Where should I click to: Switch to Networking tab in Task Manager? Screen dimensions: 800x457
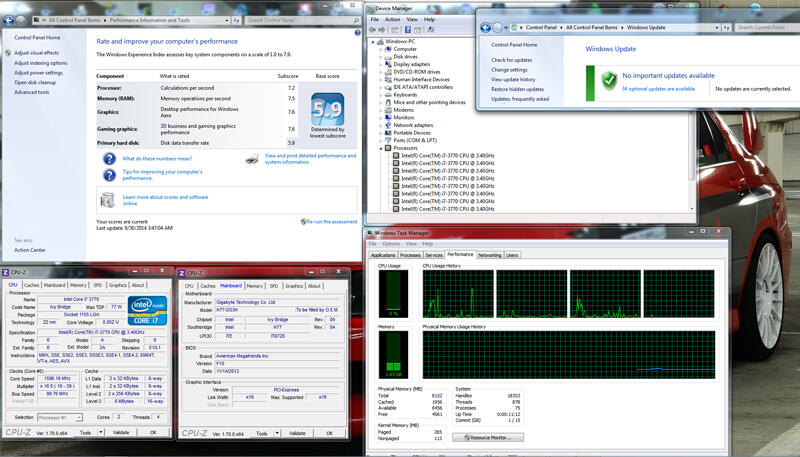pos(490,255)
